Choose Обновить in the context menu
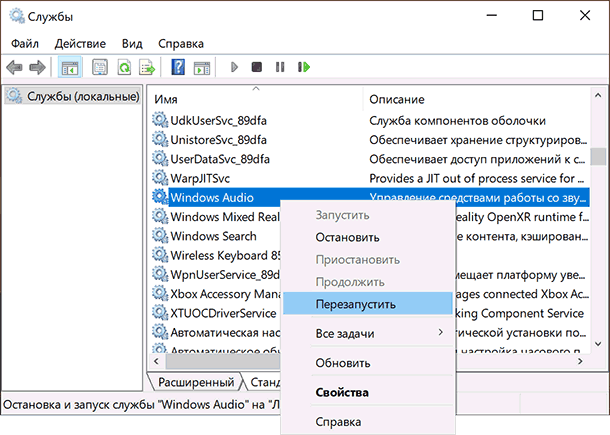This screenshot has width=610, height=435. tap(367, 363)
